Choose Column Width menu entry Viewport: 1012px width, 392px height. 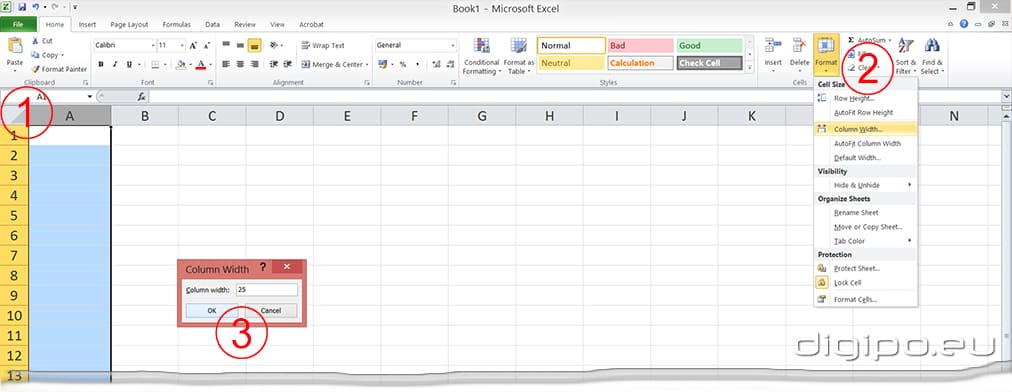tap(865, 129)
